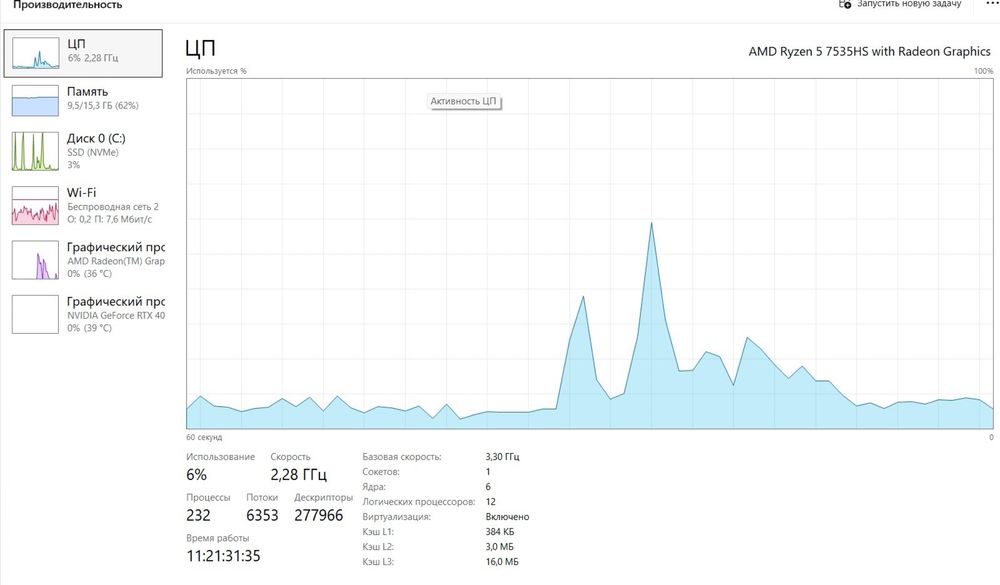This screenshot has height=585, width=1000.
Task: Select the NVIDIA GeForce RTX graphics processor thumbnail
Action: (x=35, y=315)
